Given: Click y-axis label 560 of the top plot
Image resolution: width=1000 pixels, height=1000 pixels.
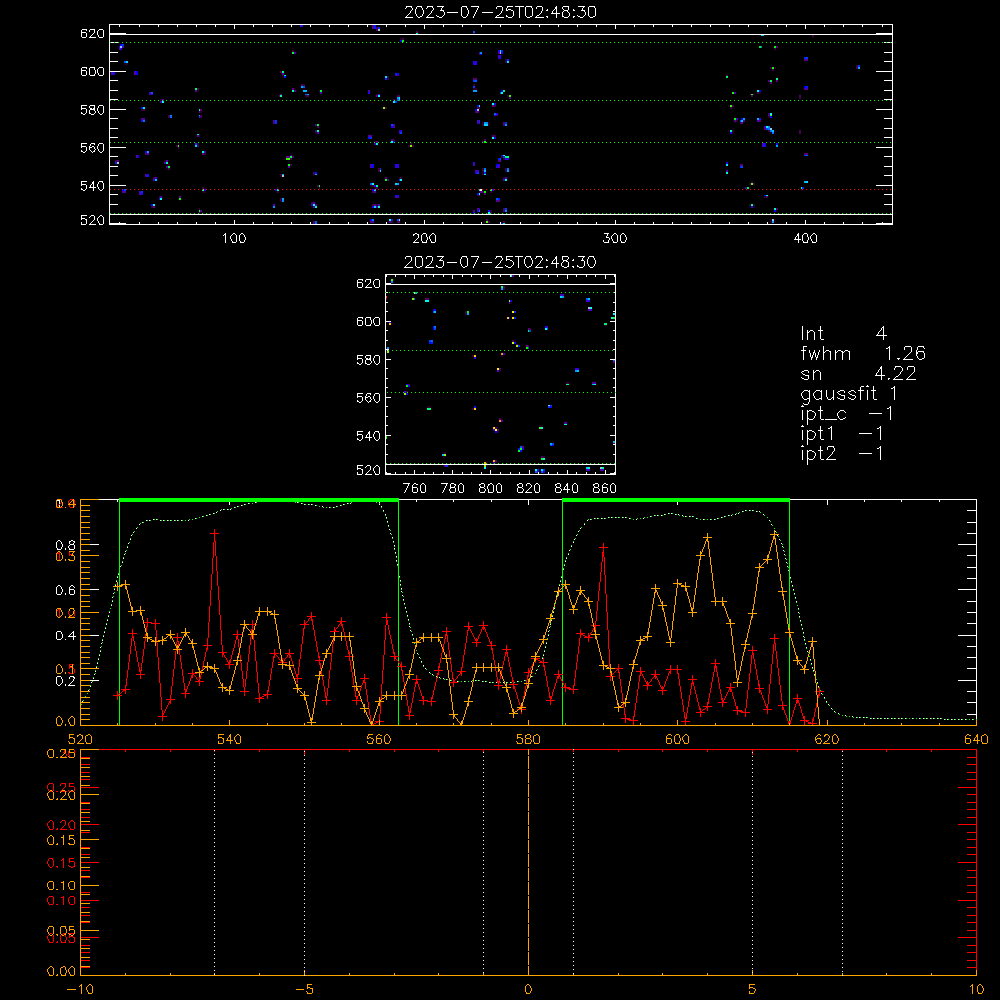Looking at the screenshot, I should tap(92, 147).
